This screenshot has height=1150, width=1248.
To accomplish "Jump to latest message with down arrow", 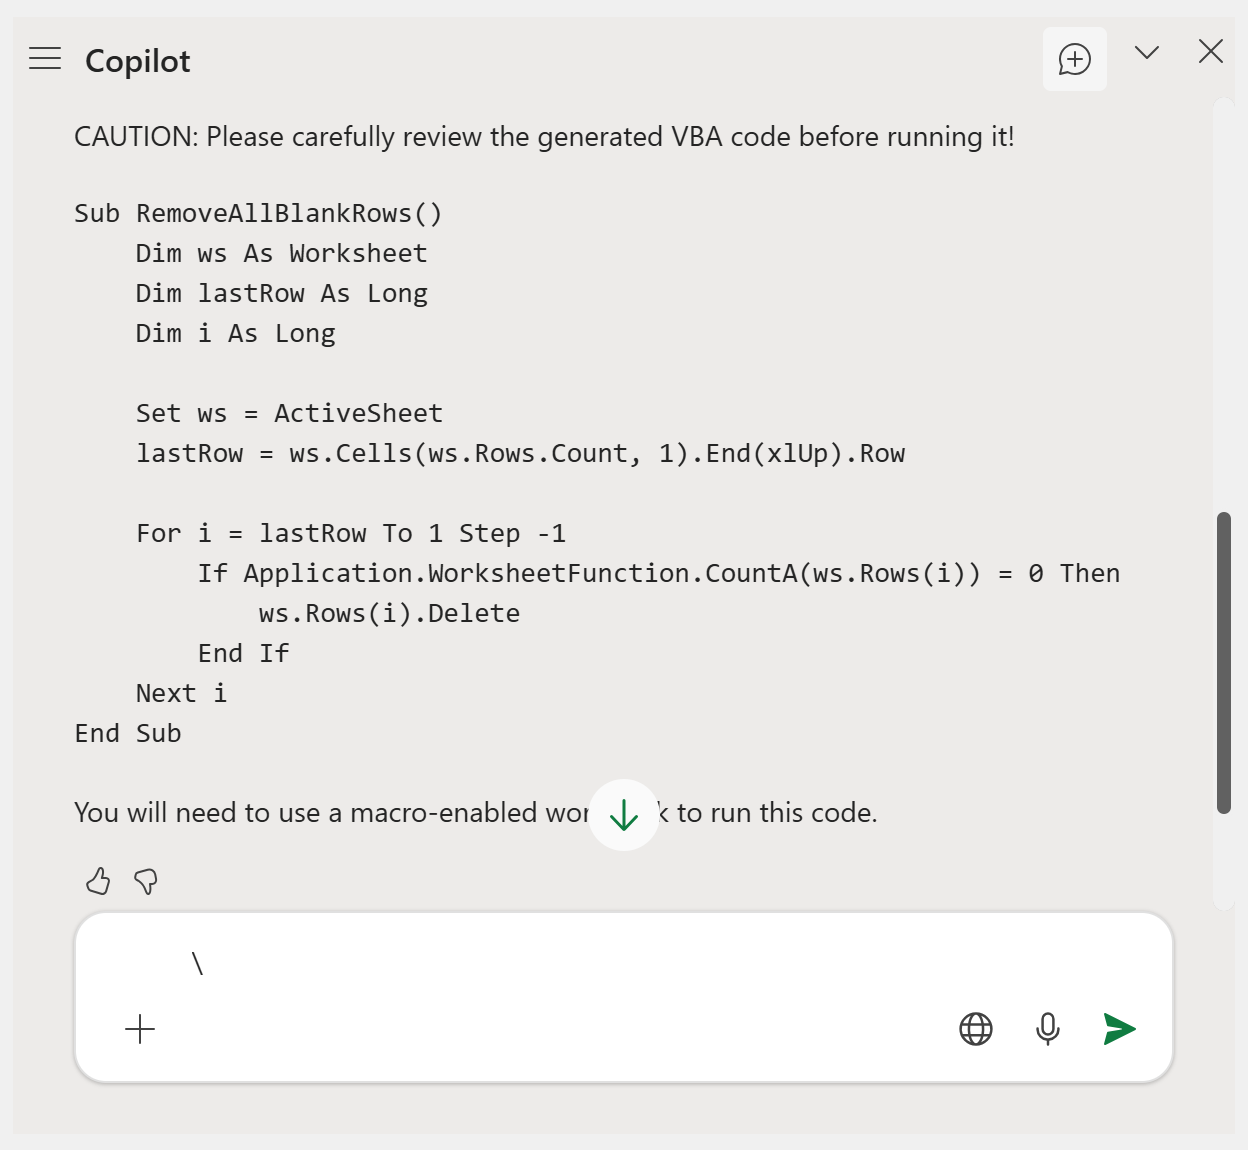I will point(624,815).
